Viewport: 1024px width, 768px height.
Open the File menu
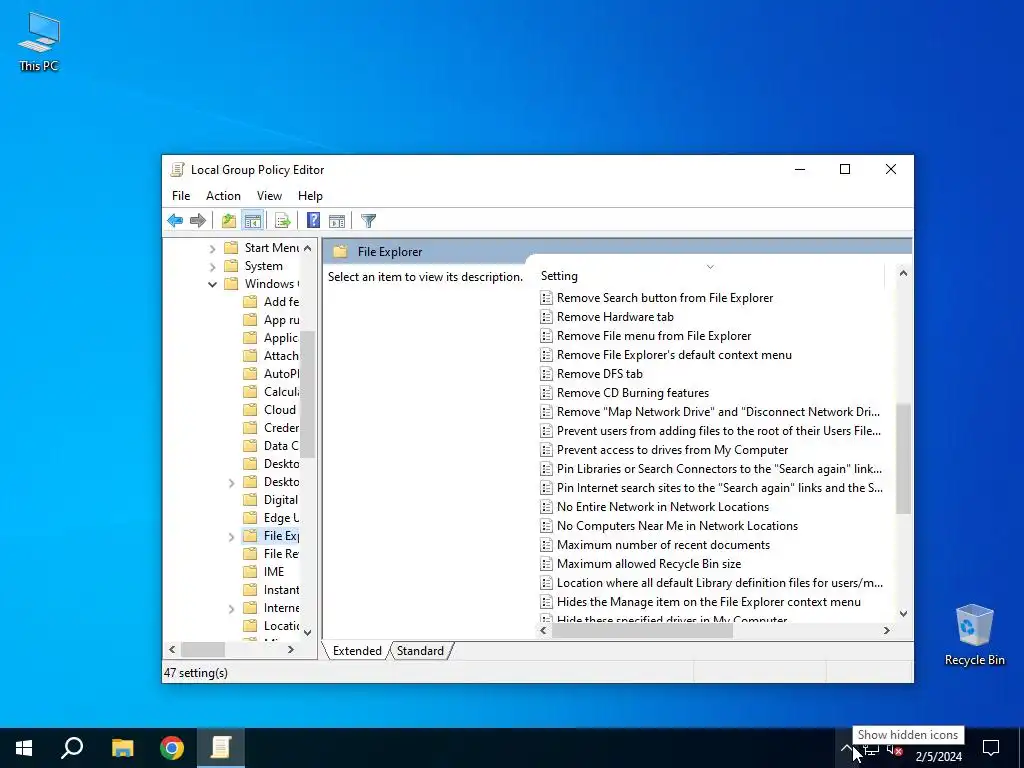181,196
